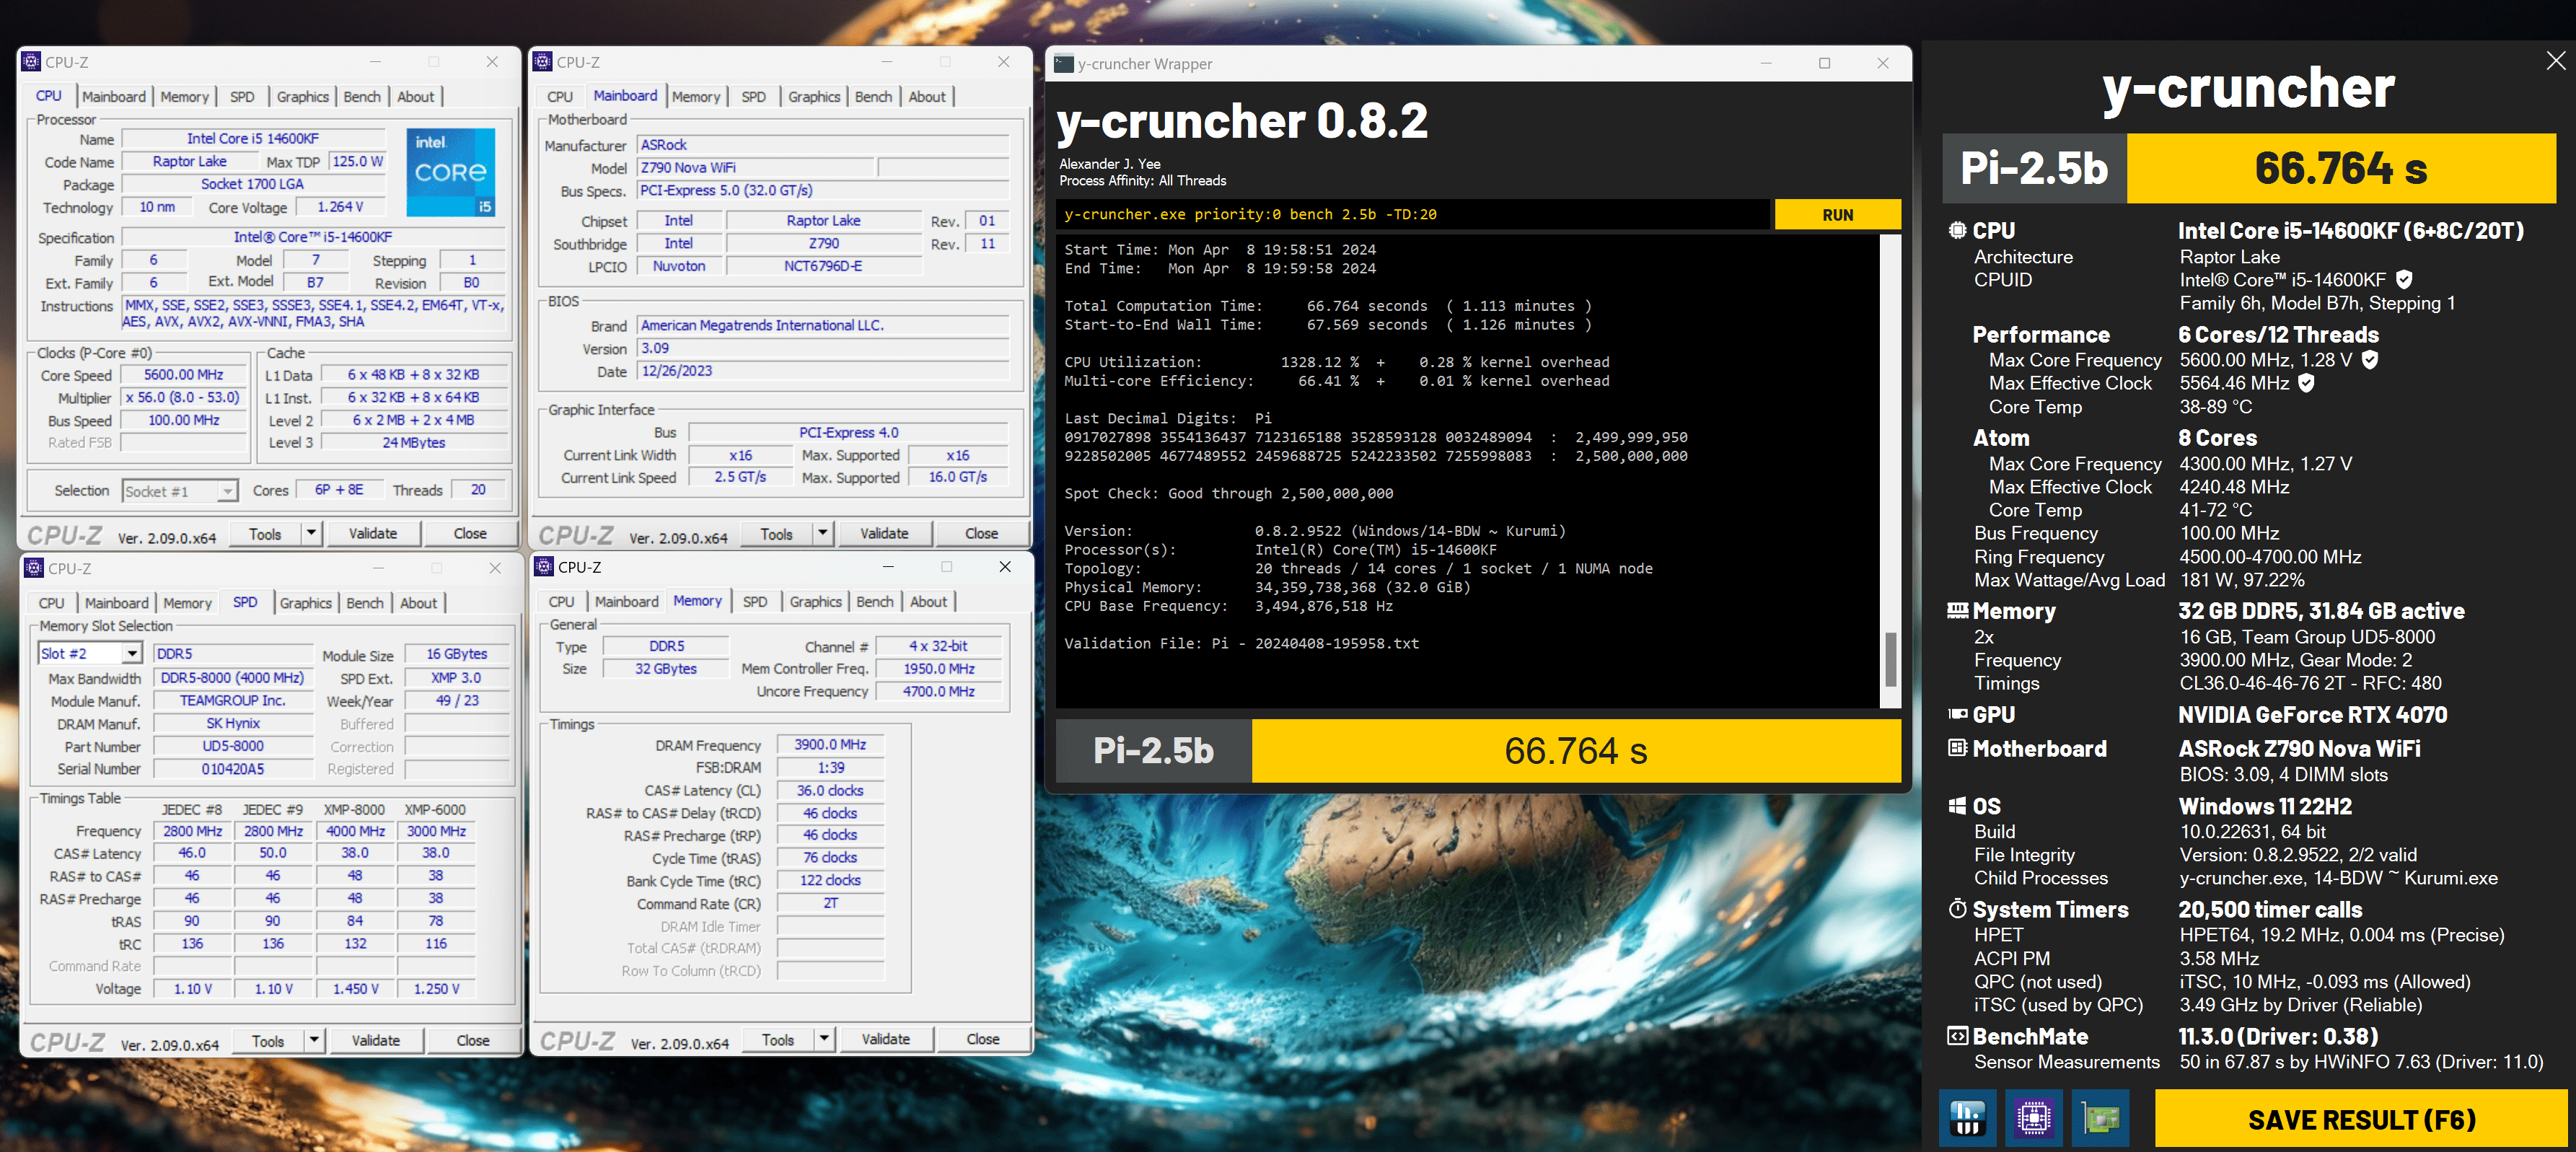Screen dimensions: 2576x1152
Task: Open the purple CPU-Z chip icon in BenchMate
Action: pos(2033,1118)
